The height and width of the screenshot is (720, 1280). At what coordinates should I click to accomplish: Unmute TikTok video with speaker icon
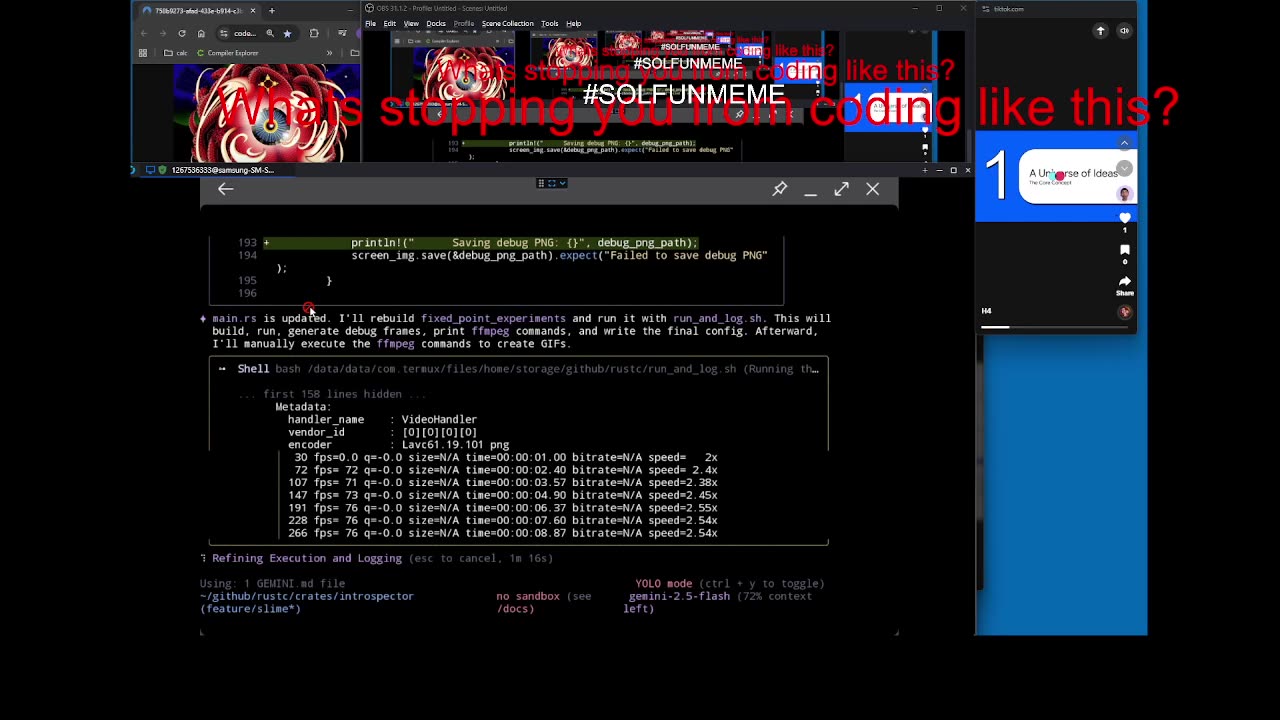click(1124, 31)
